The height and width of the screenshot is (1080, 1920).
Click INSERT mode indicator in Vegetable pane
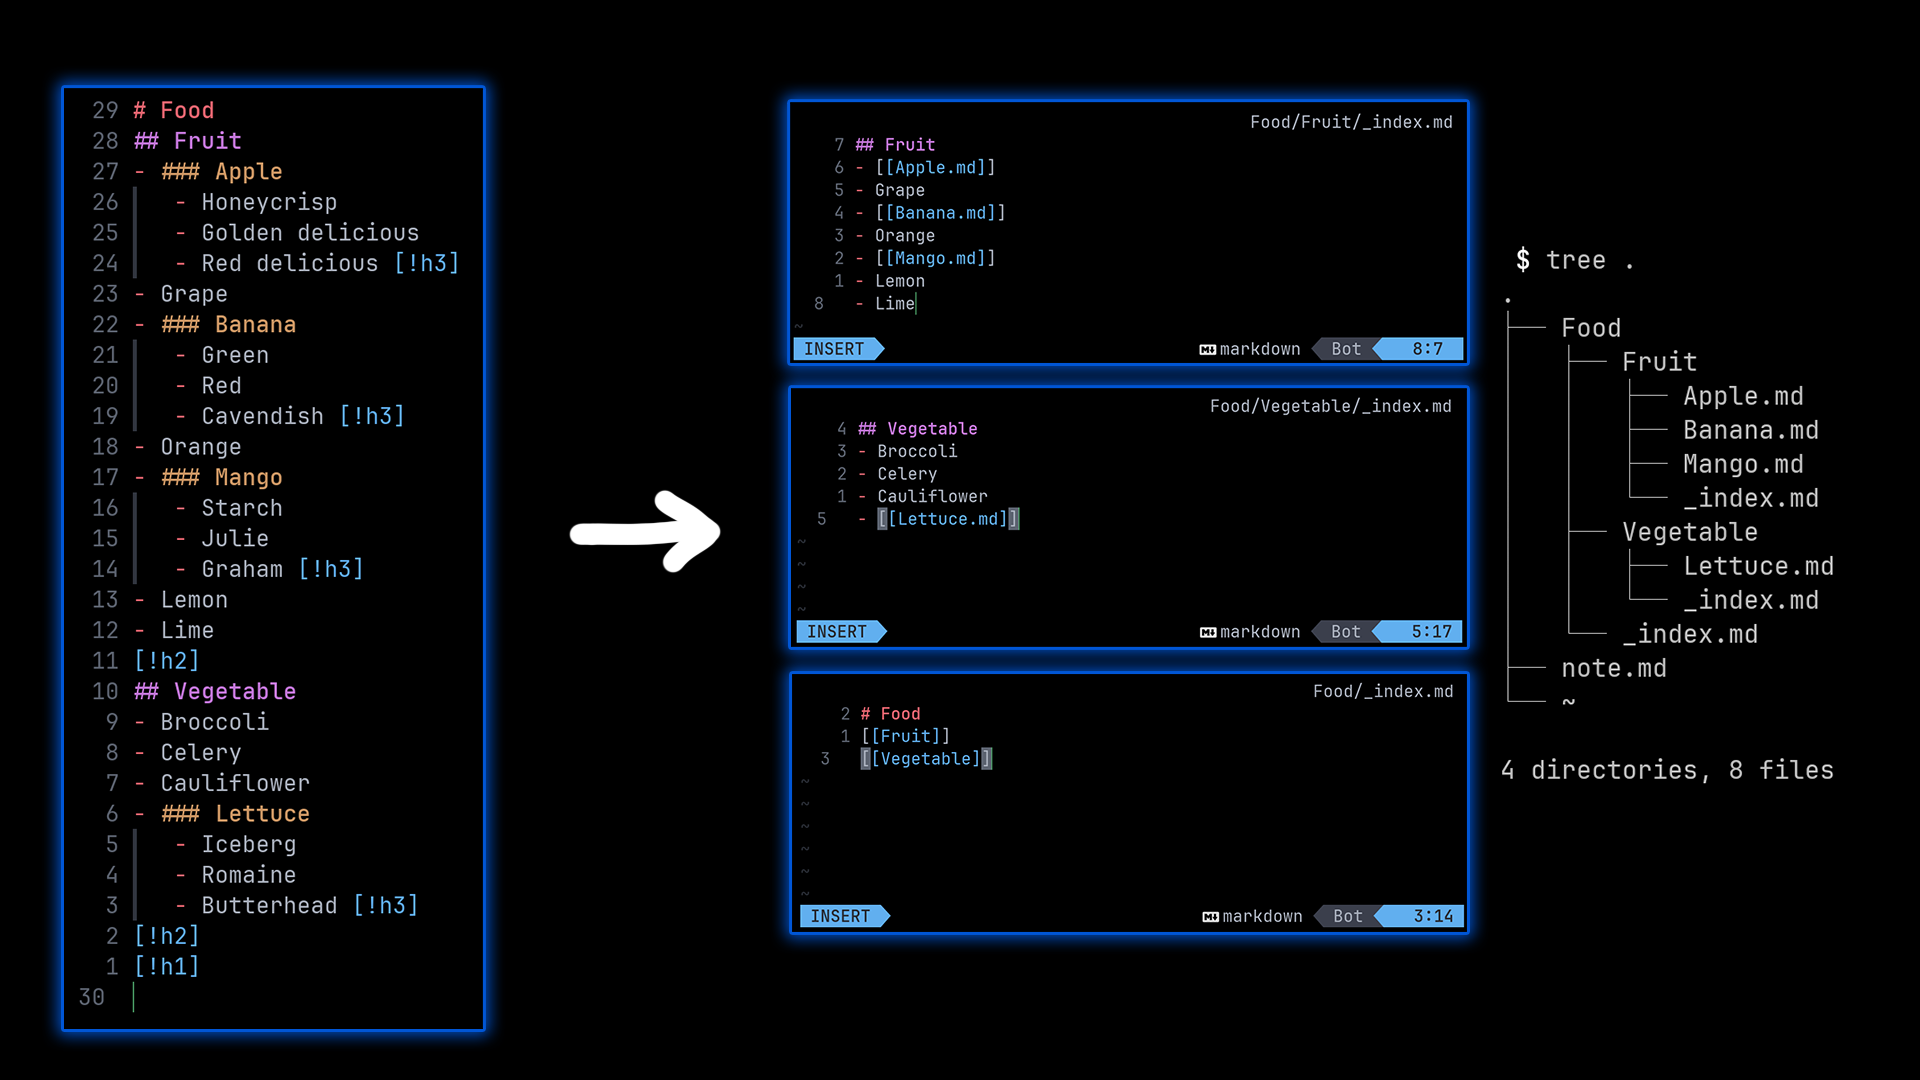point(838,632)
